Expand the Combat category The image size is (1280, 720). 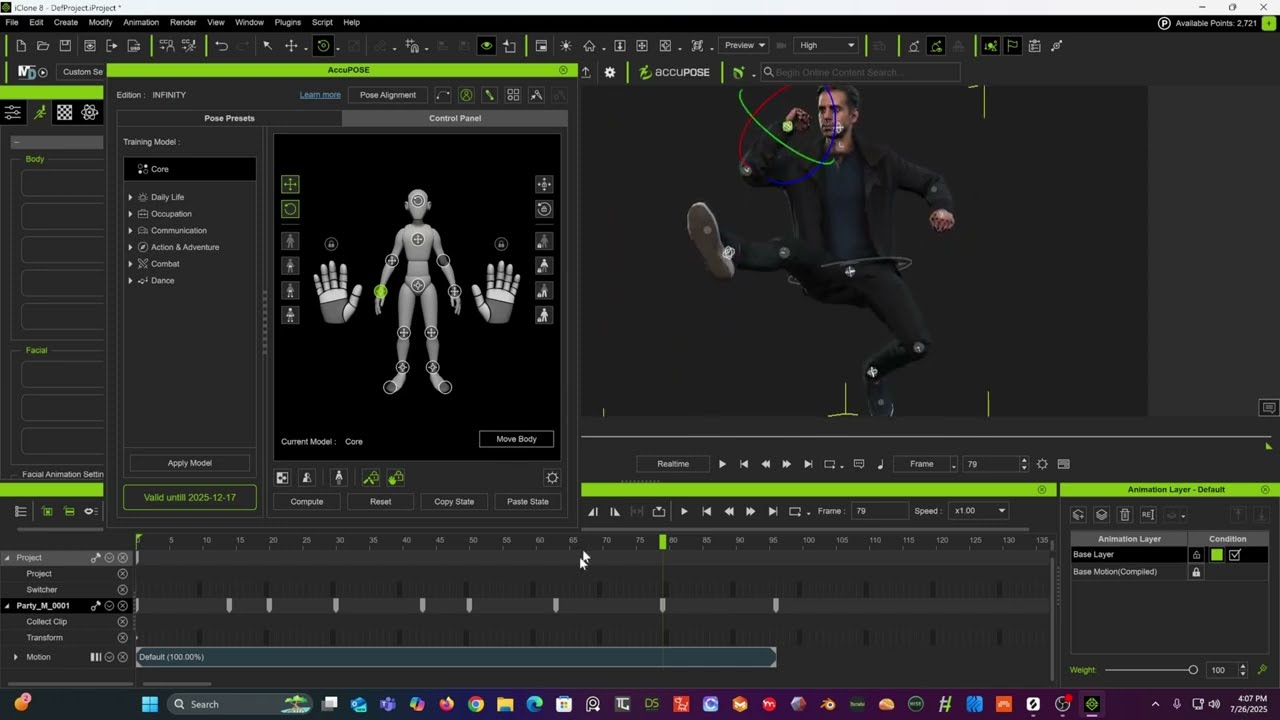130,264
